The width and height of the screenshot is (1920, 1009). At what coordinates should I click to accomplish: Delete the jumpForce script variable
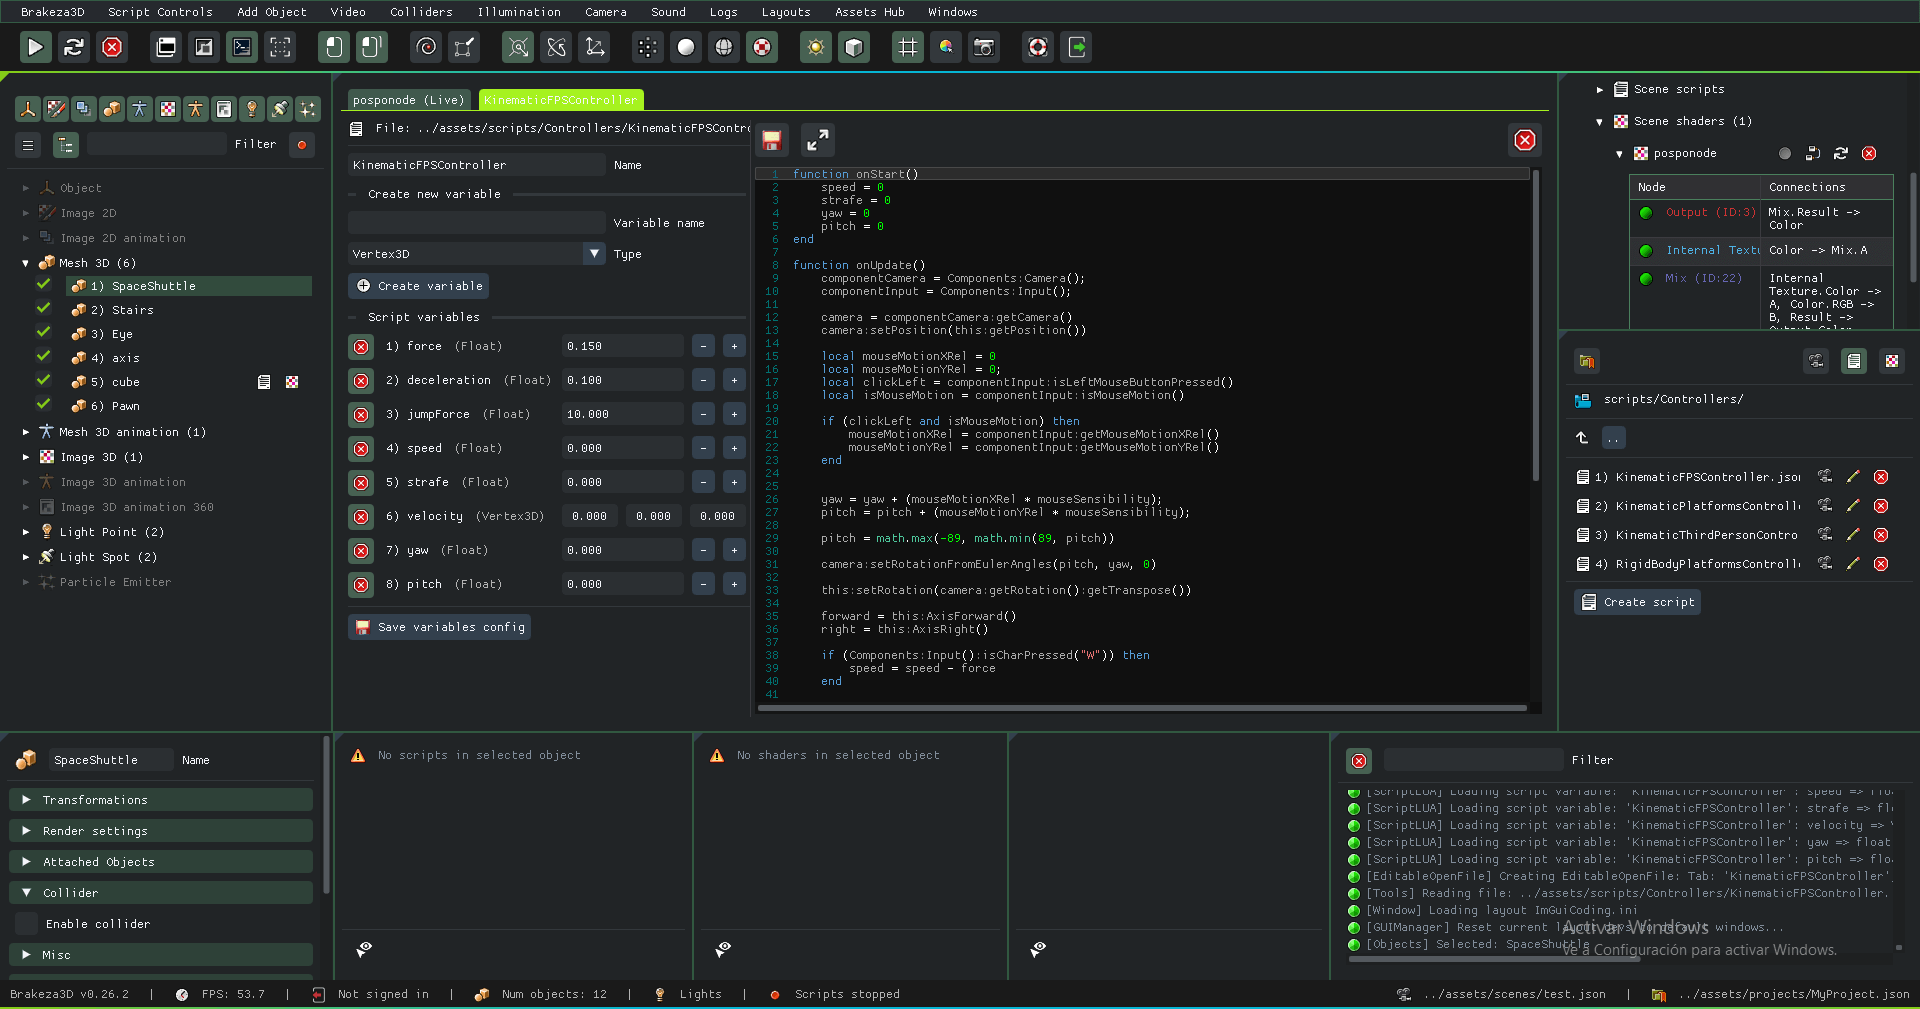[x=361, y=415]
